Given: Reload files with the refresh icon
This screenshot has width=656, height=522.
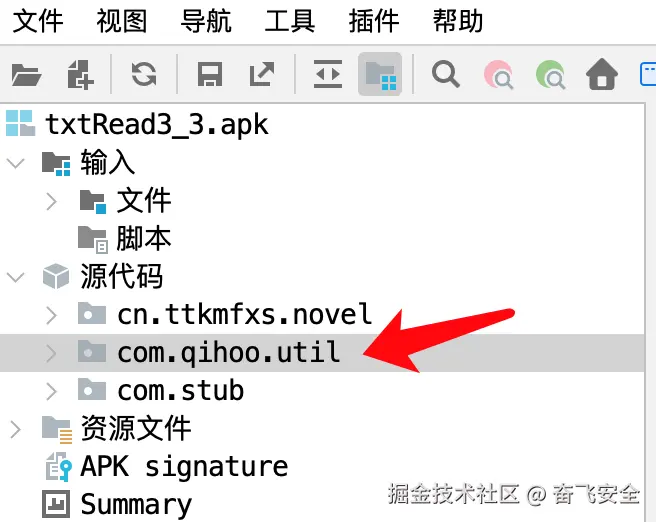Looking at the screenshot, I should click(x=144, y=74).
